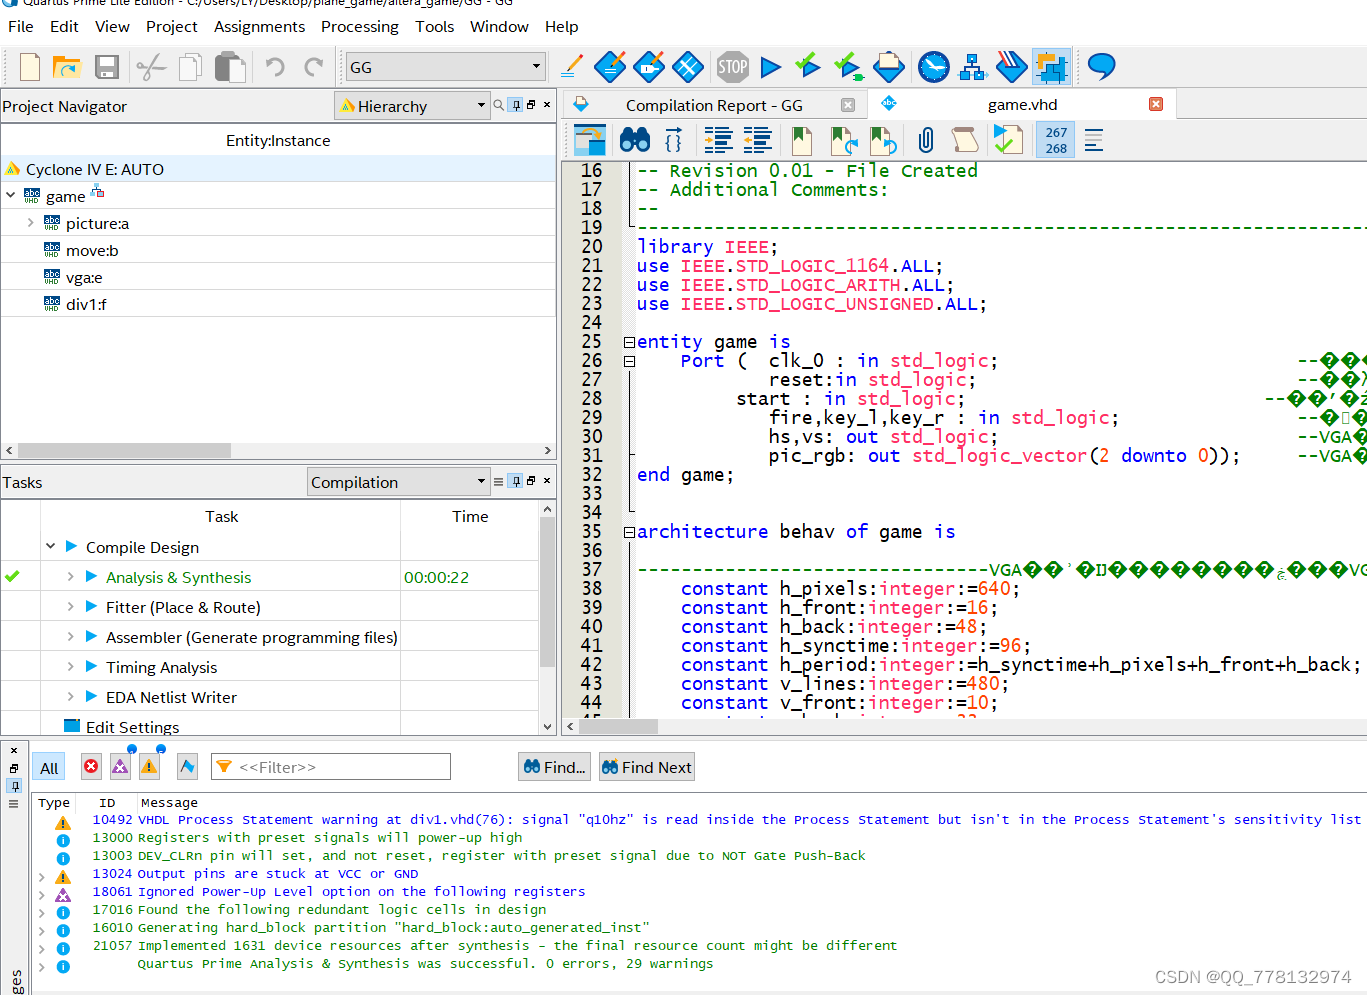This screenshot has width=1367, height=995.
Task: Increase indent in the editor toolbar
Action: (x=718, y=140)
